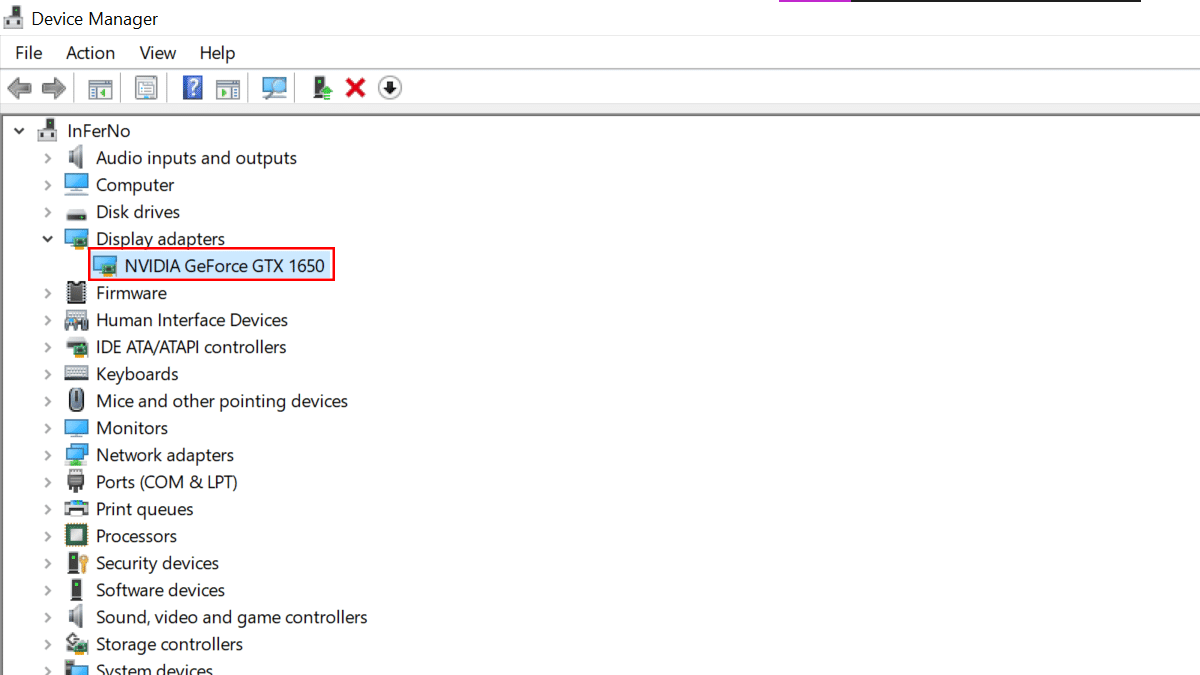The height and width of the screenshot is (675, 1200).
Task: Click the Disable device down-arrow icon
Action: [390, 88]
